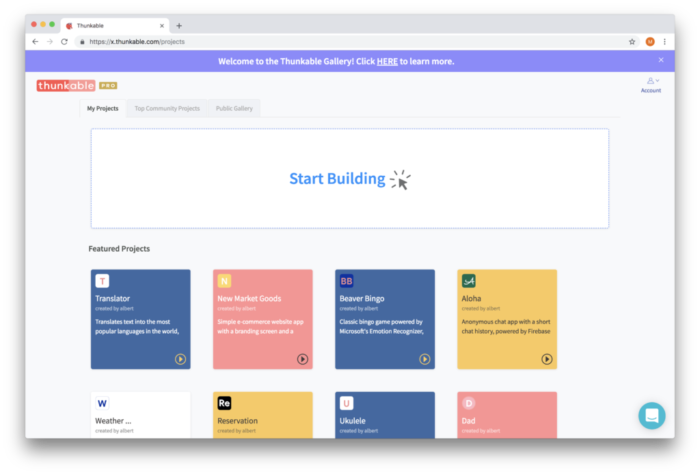The image size is (700, 474).
Task: Open the Translator project card
Action: [x=141, y=319]
